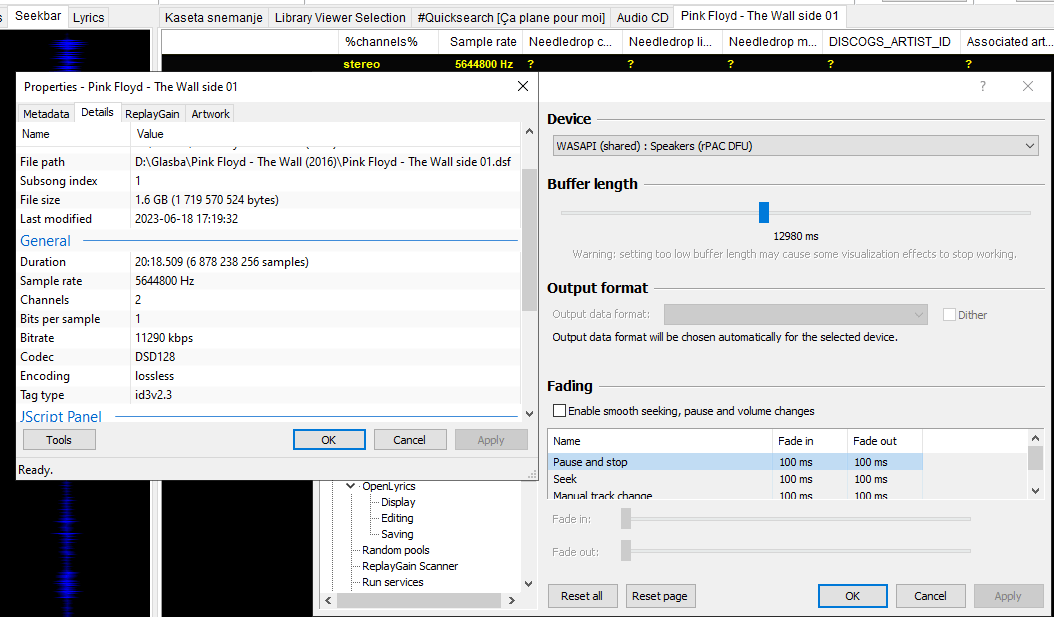The image size is (1054, 617).
Task: Select Pink Floyd - The Wall side 01 tab
Action: pos(760,15)
